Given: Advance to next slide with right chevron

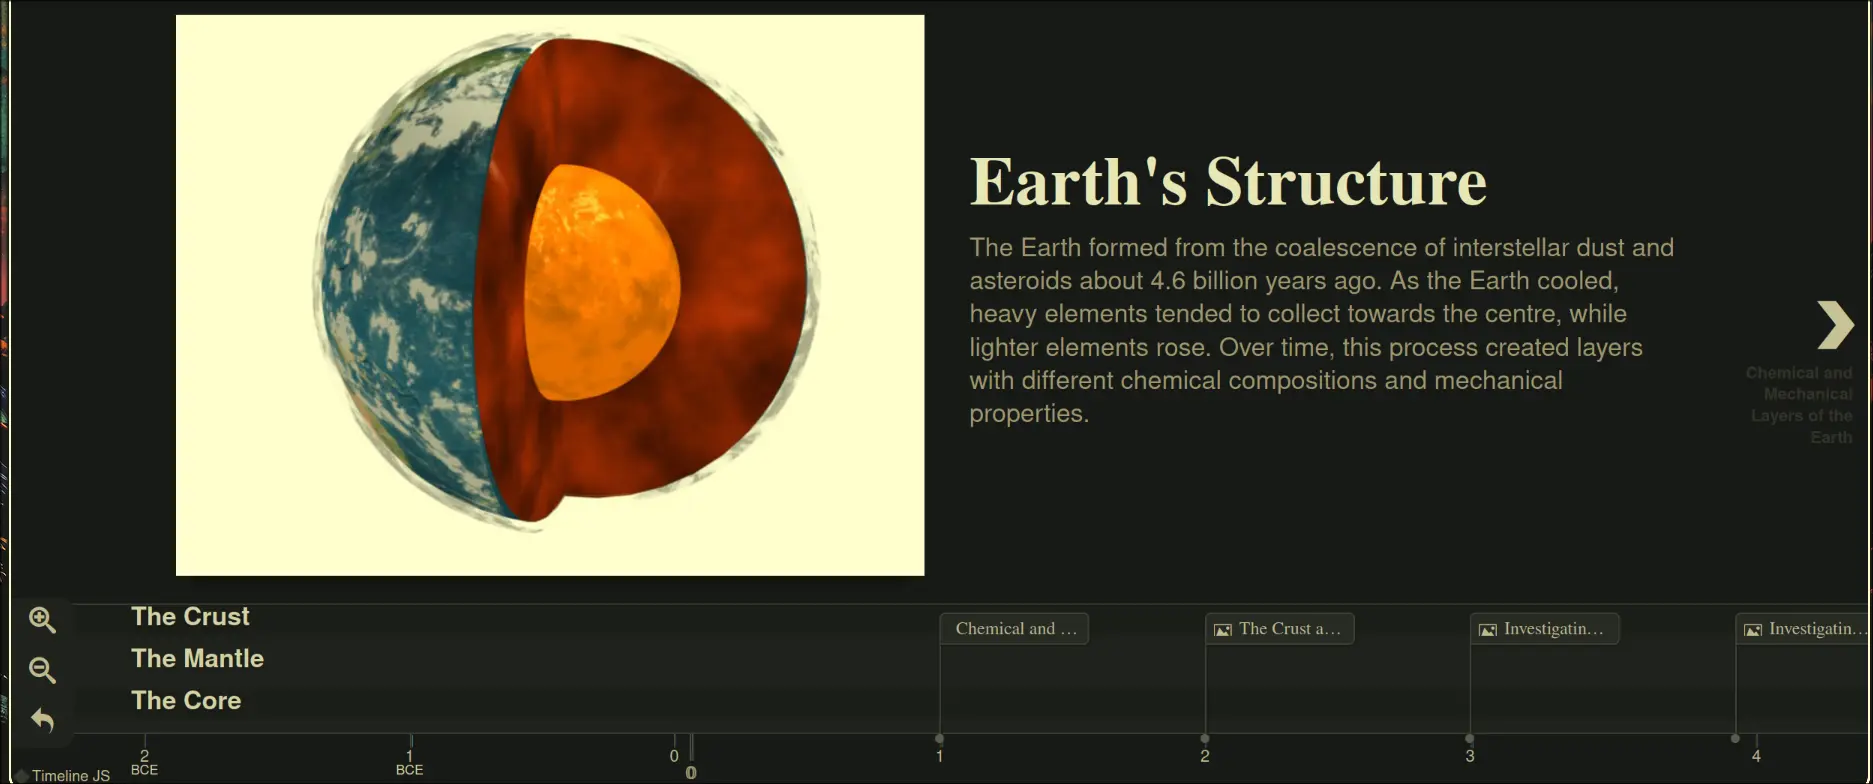Looking at the screenshot, I should click(x=1835, y=325).
